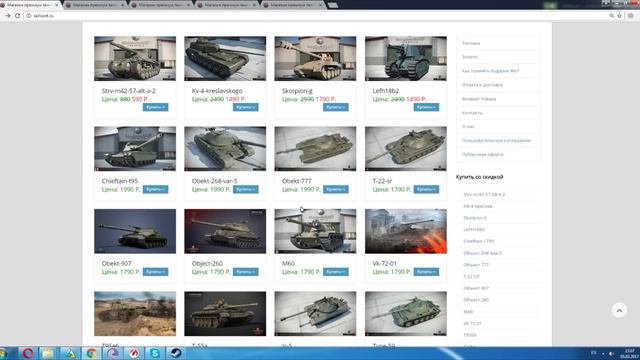Buy the T-22-sr tank

tap(426, 189)
